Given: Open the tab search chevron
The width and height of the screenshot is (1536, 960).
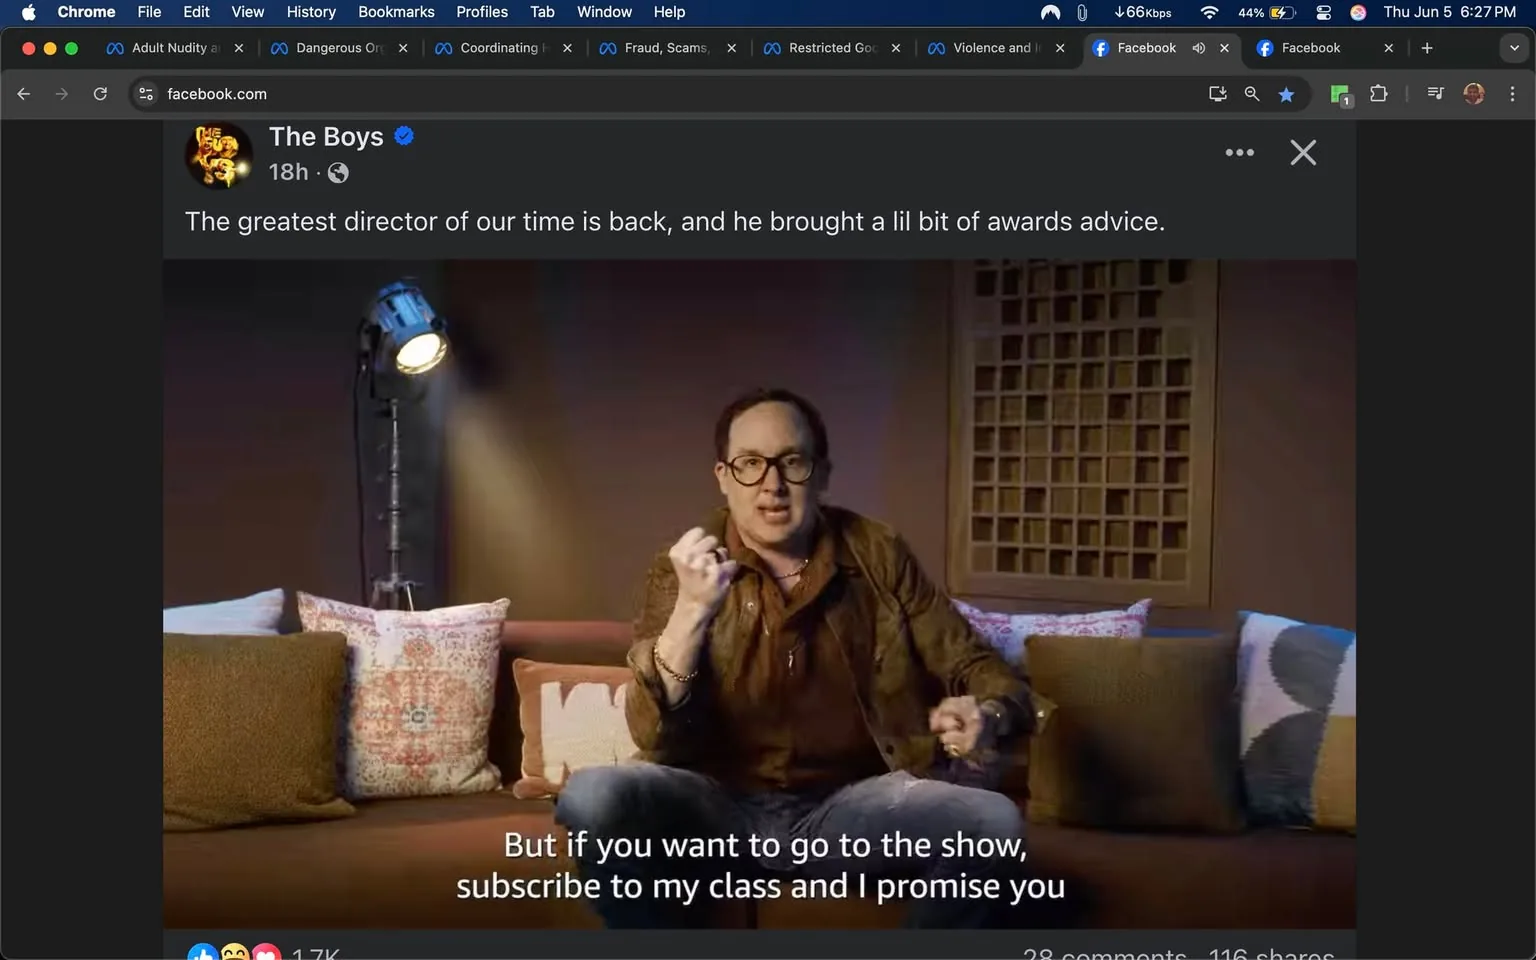Looking at the screenshot, I should (1513, 47).
